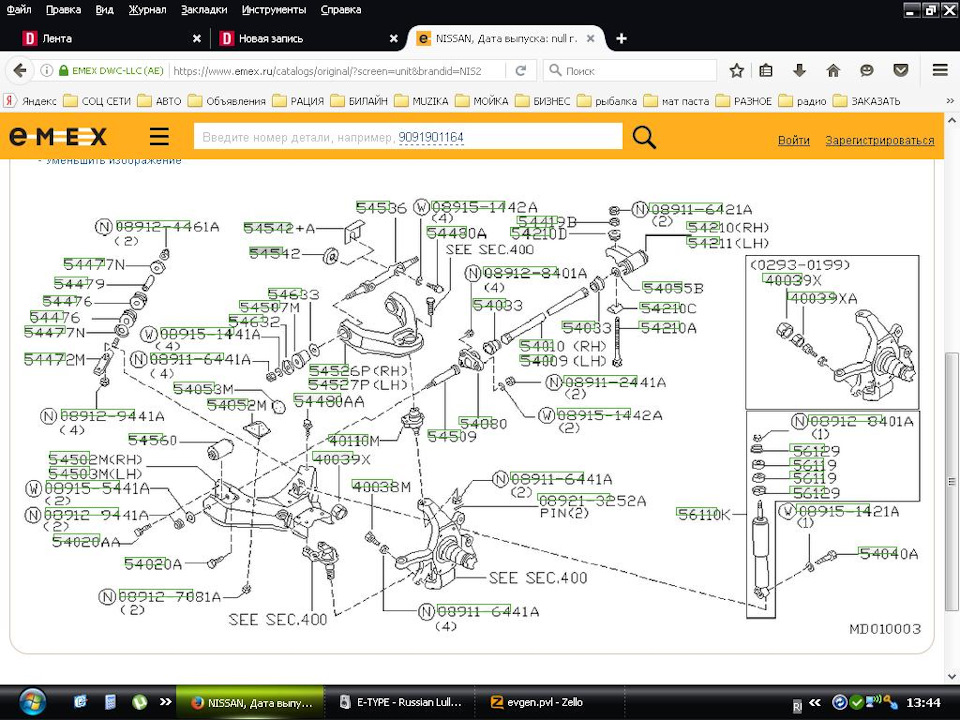960x720 pixels.
Task: Expand hidden system tray icons
Action: point(815,702)
